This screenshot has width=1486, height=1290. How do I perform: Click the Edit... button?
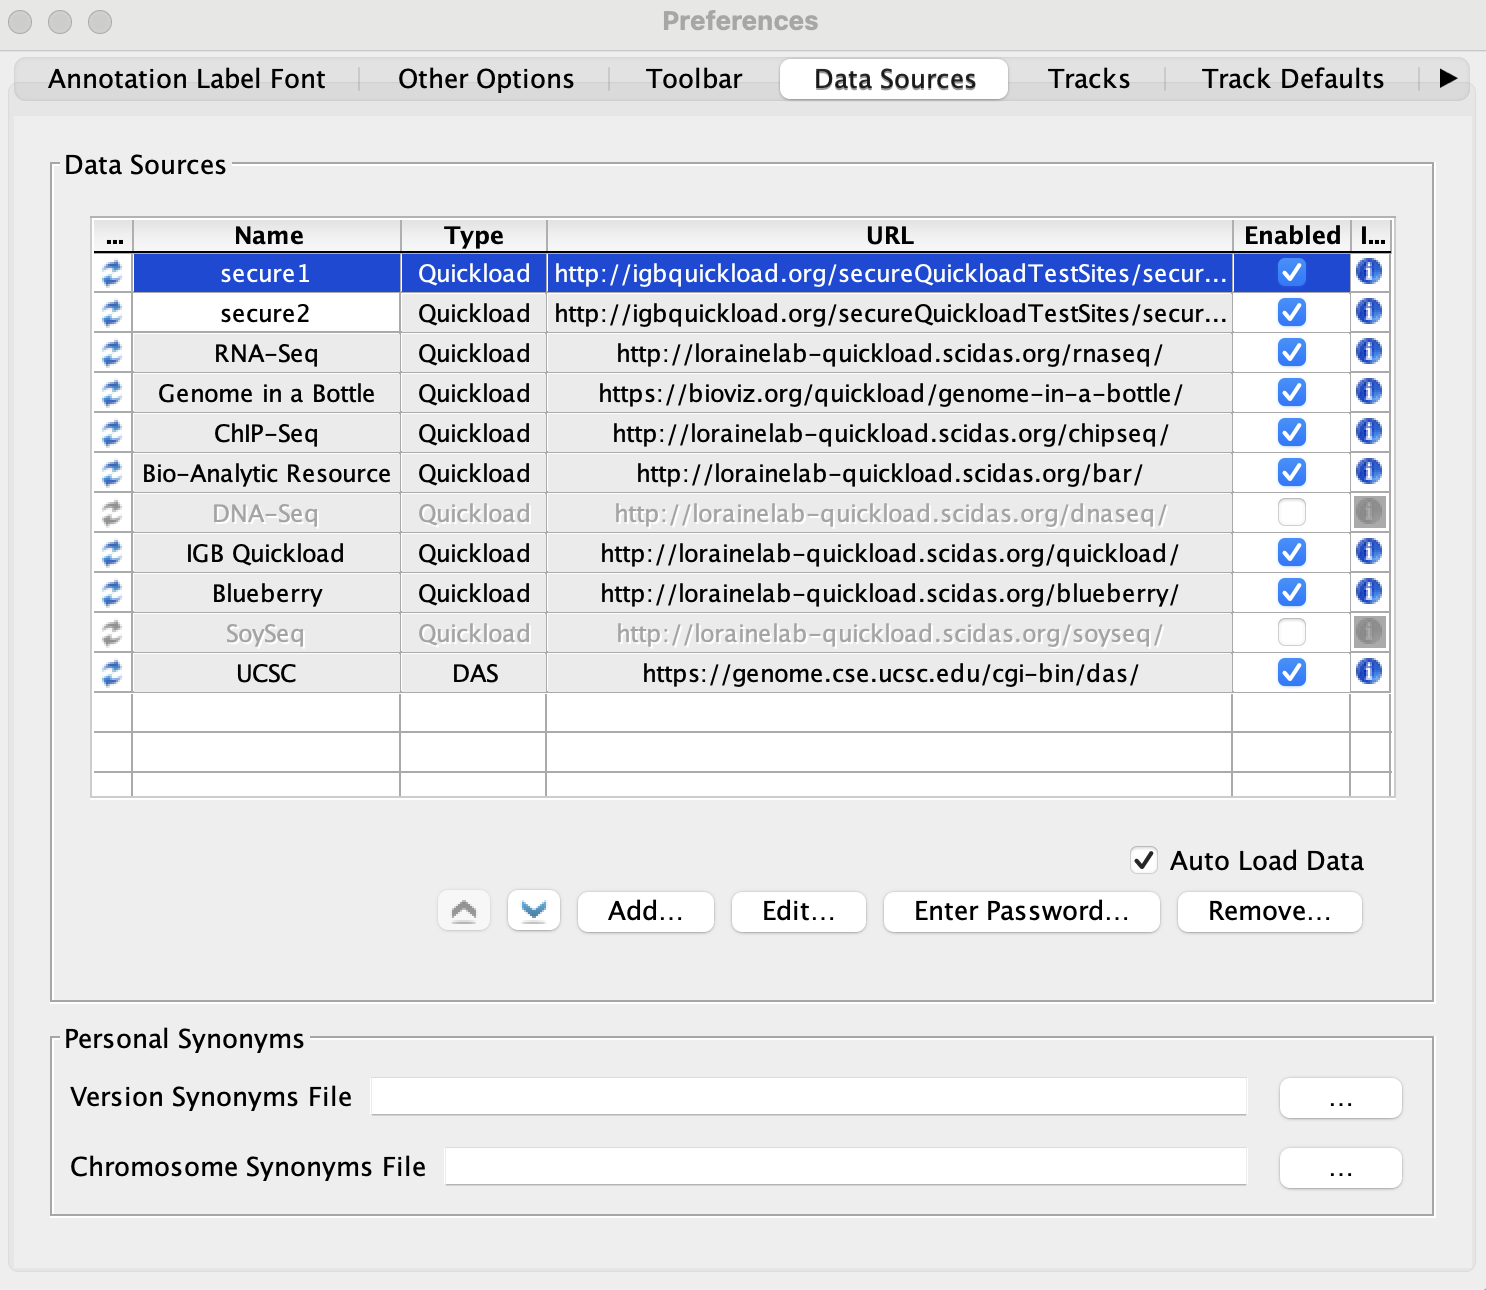pyautogui.click(x=799, y=911)
